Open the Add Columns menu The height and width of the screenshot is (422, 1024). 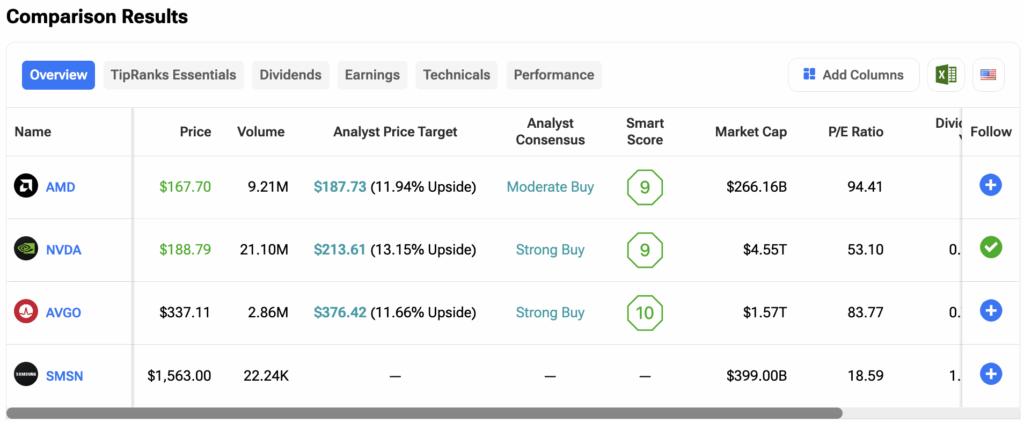[x=853, y=75]
